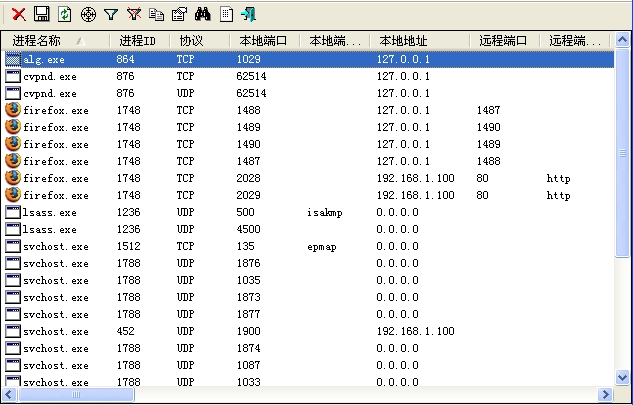The image size is (633, 405).
Task: Click 192.168.1.100 on svchost.exe 1900 row
Action: tap(415, 331)
